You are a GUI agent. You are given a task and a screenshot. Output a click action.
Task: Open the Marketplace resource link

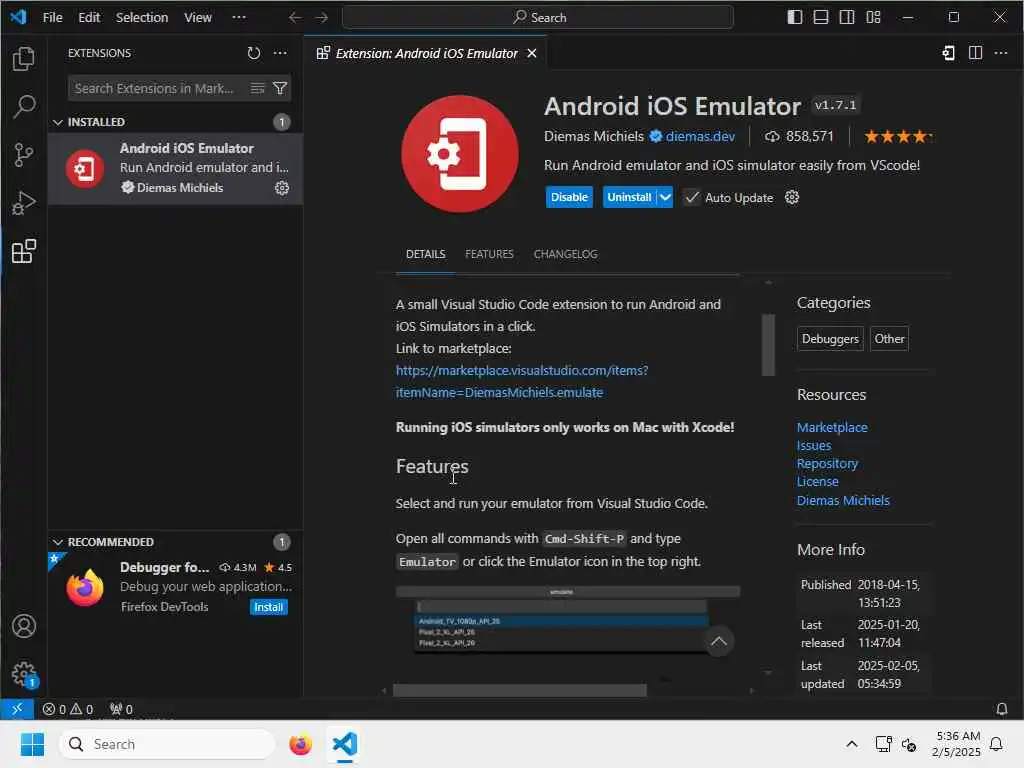pos(832,427)
